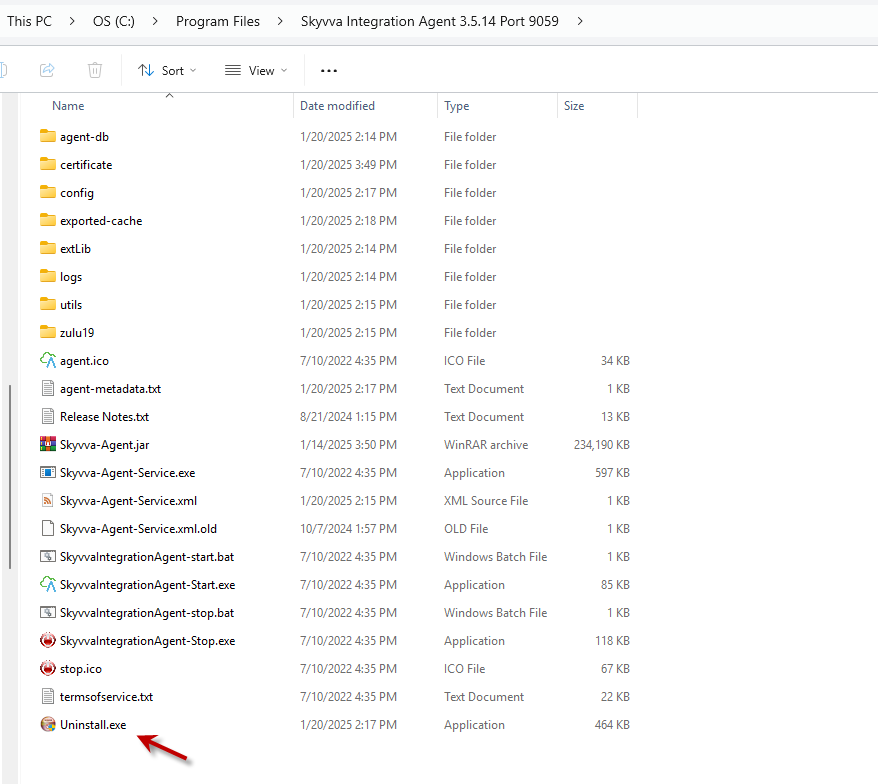Select the stop.ico red icon
This screenshot has width=878, height=784.
click(48, 669)
